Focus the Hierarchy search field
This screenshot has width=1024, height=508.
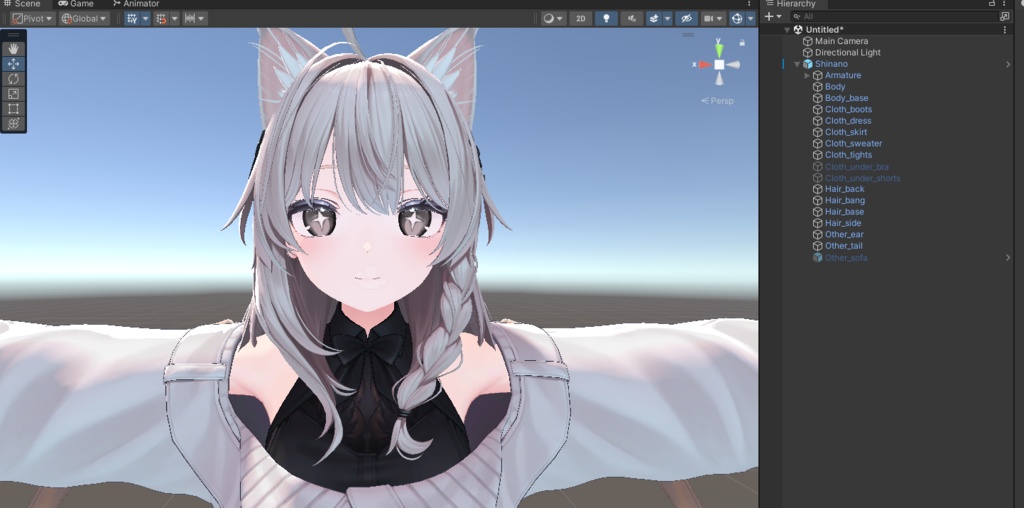(894, 16)
